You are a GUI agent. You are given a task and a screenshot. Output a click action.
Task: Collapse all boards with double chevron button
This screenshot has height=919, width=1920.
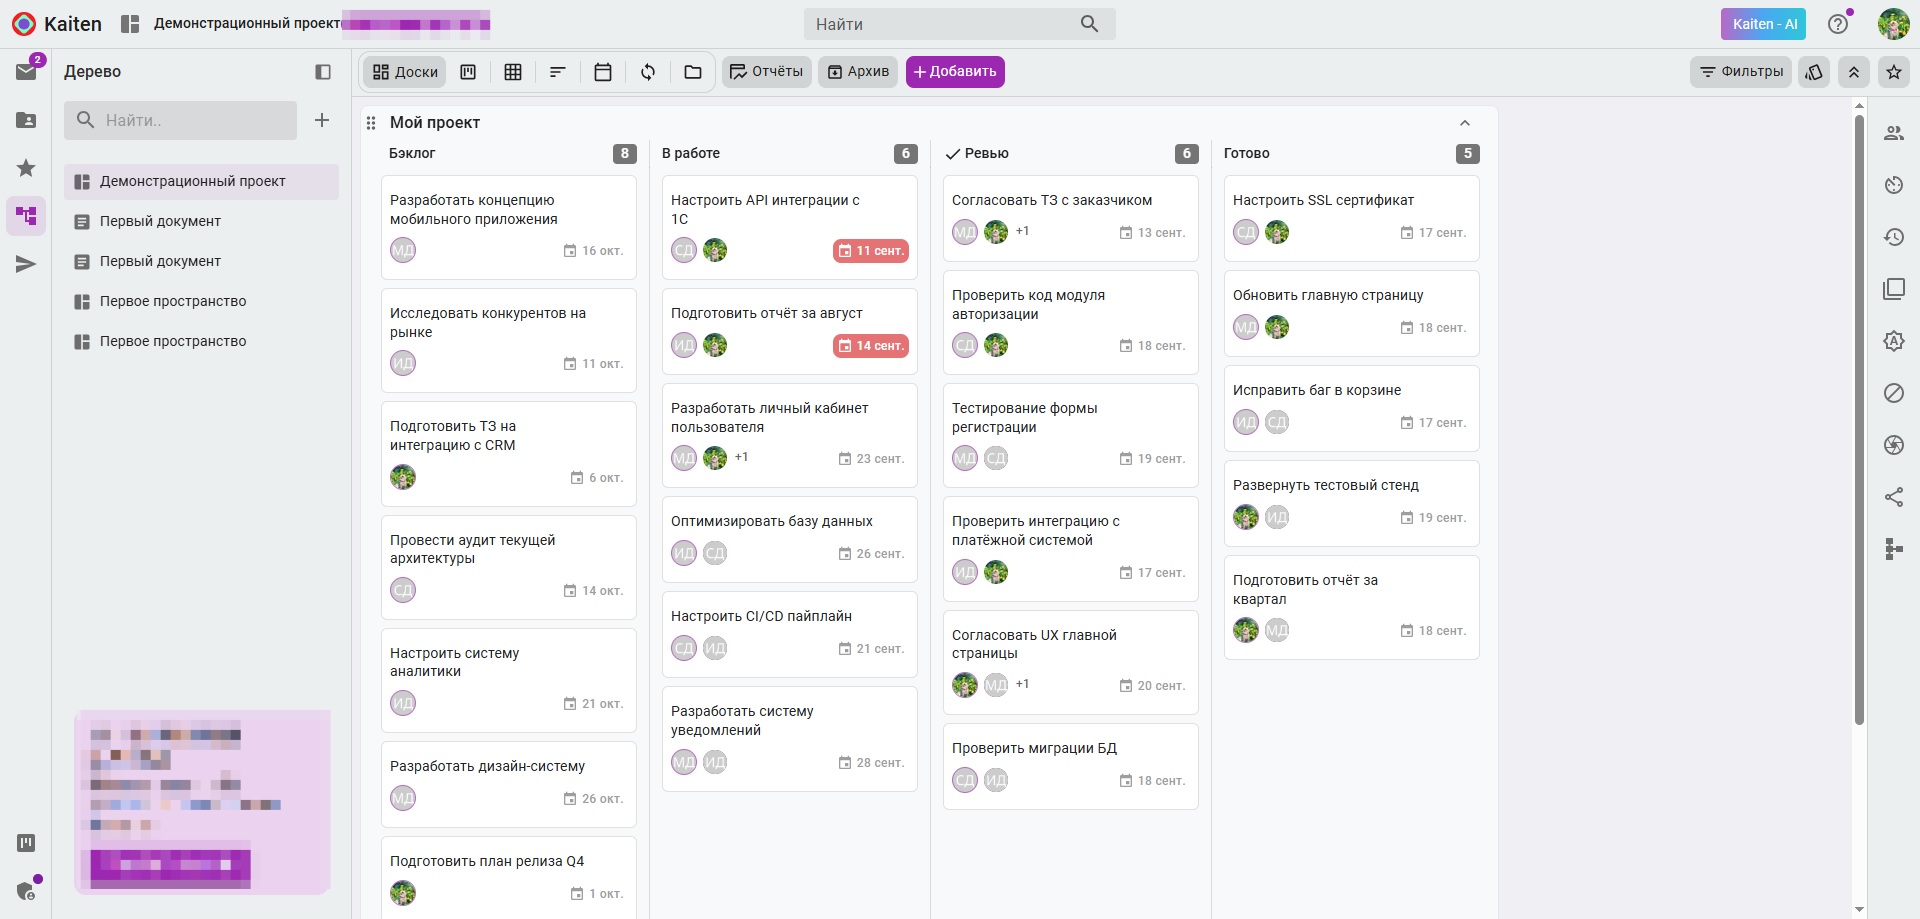tap(1854, 72)
